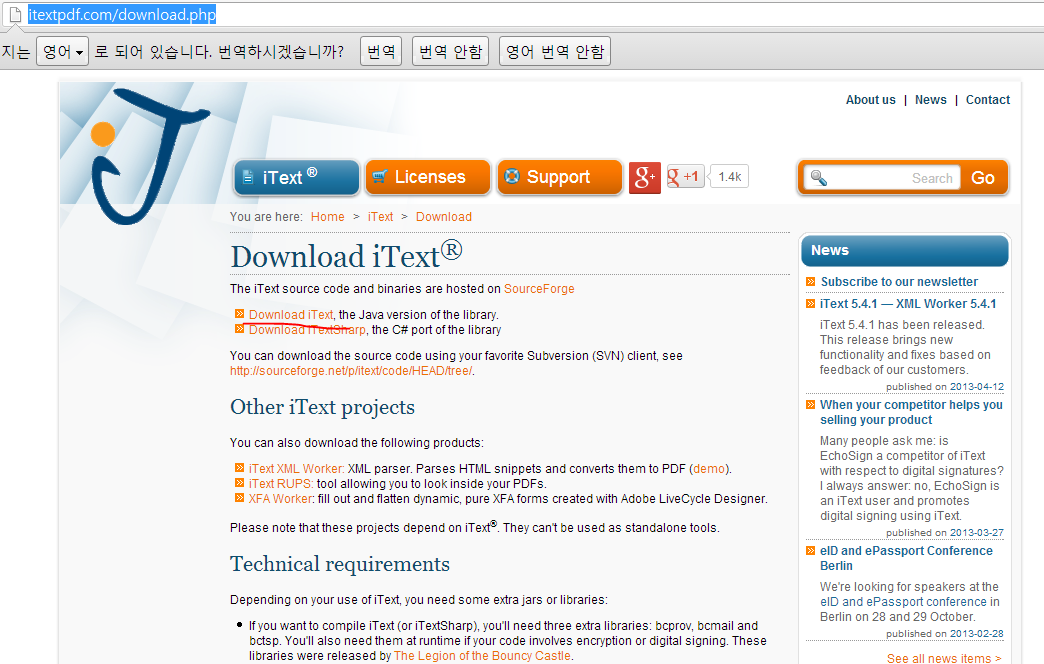The height and width of the screenshot is (664, 1044).
Task: Click the 번역 button to translate
Action: click(381, 51)
